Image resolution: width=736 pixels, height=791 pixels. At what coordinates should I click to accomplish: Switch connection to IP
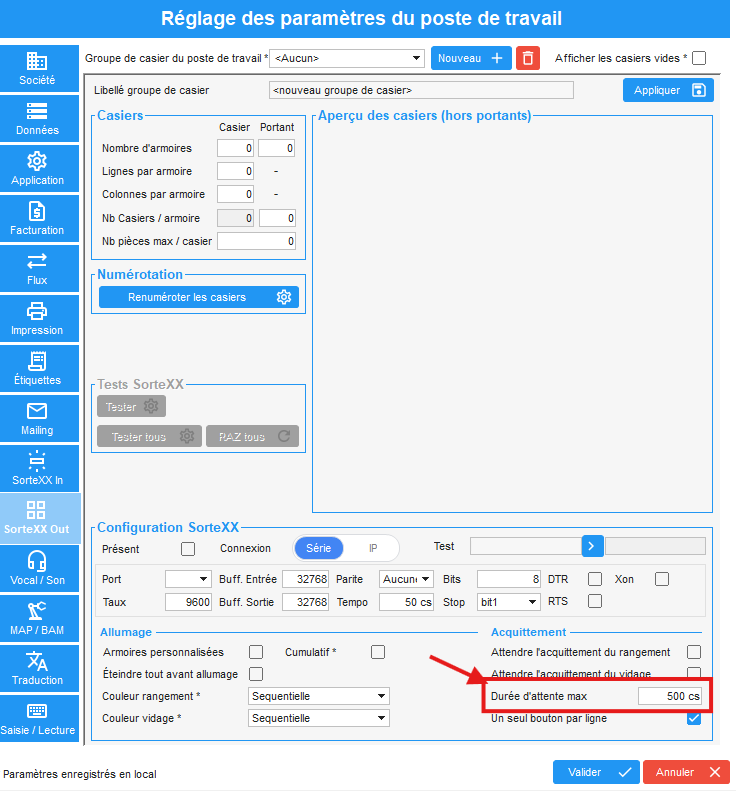click(x=373, y=548)
